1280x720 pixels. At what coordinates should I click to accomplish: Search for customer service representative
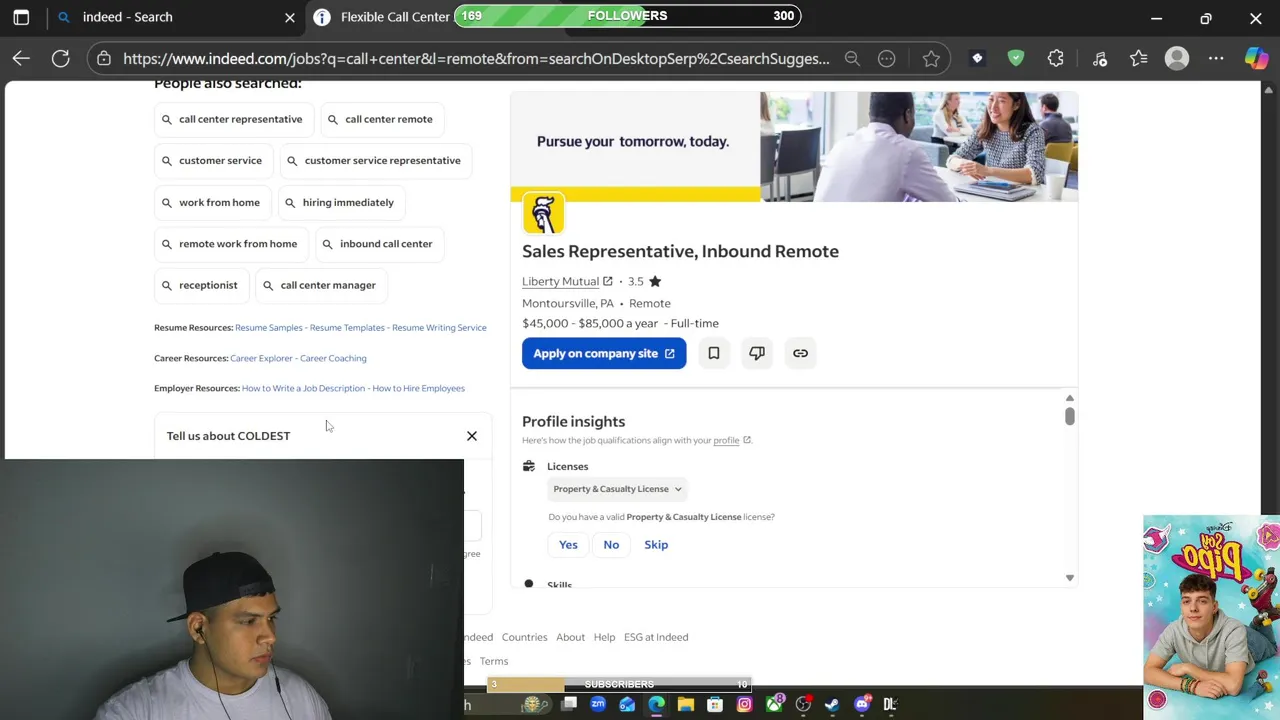click(374, 160)
